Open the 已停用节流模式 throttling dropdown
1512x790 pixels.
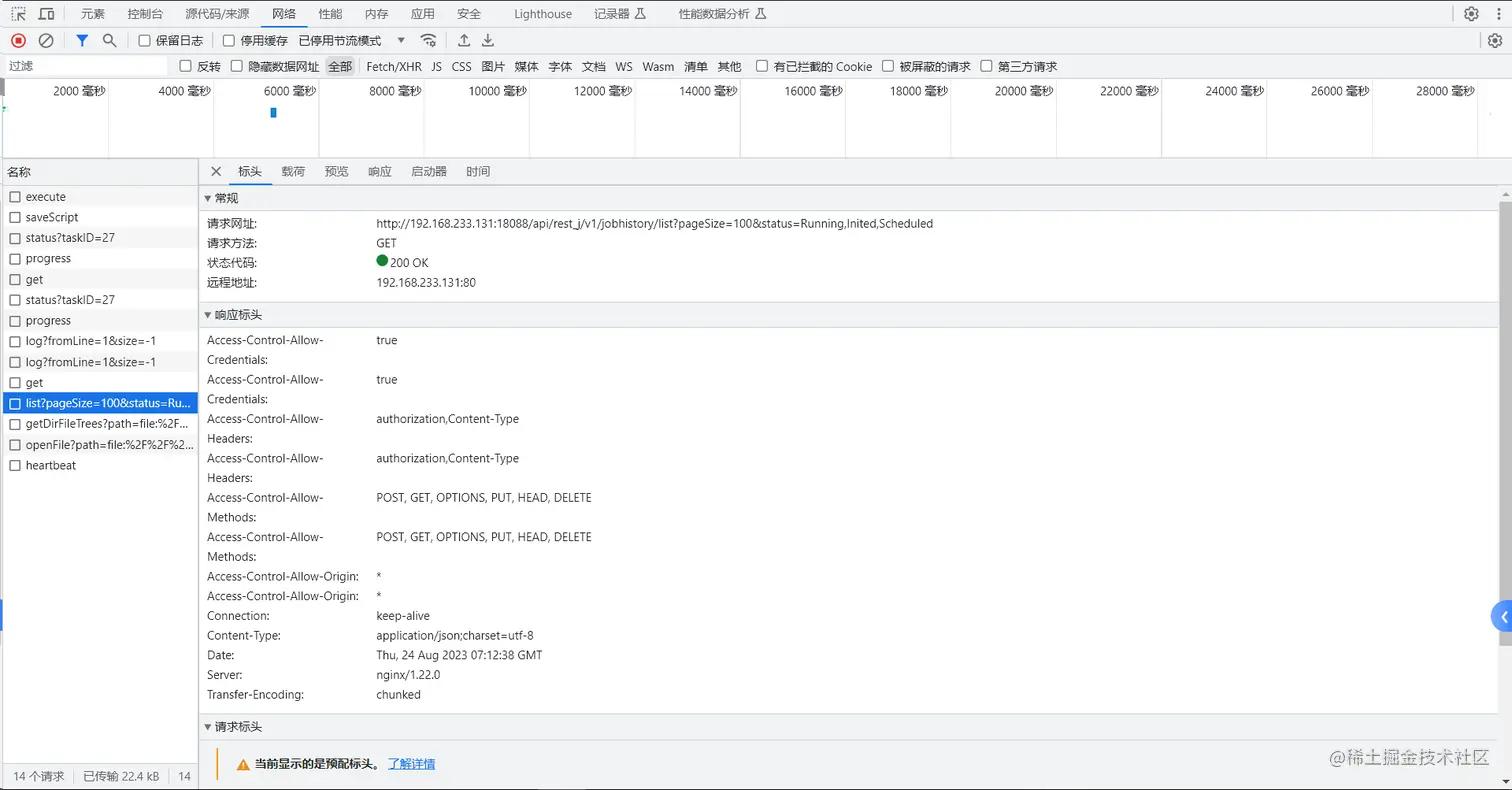[x=352, y=41]
